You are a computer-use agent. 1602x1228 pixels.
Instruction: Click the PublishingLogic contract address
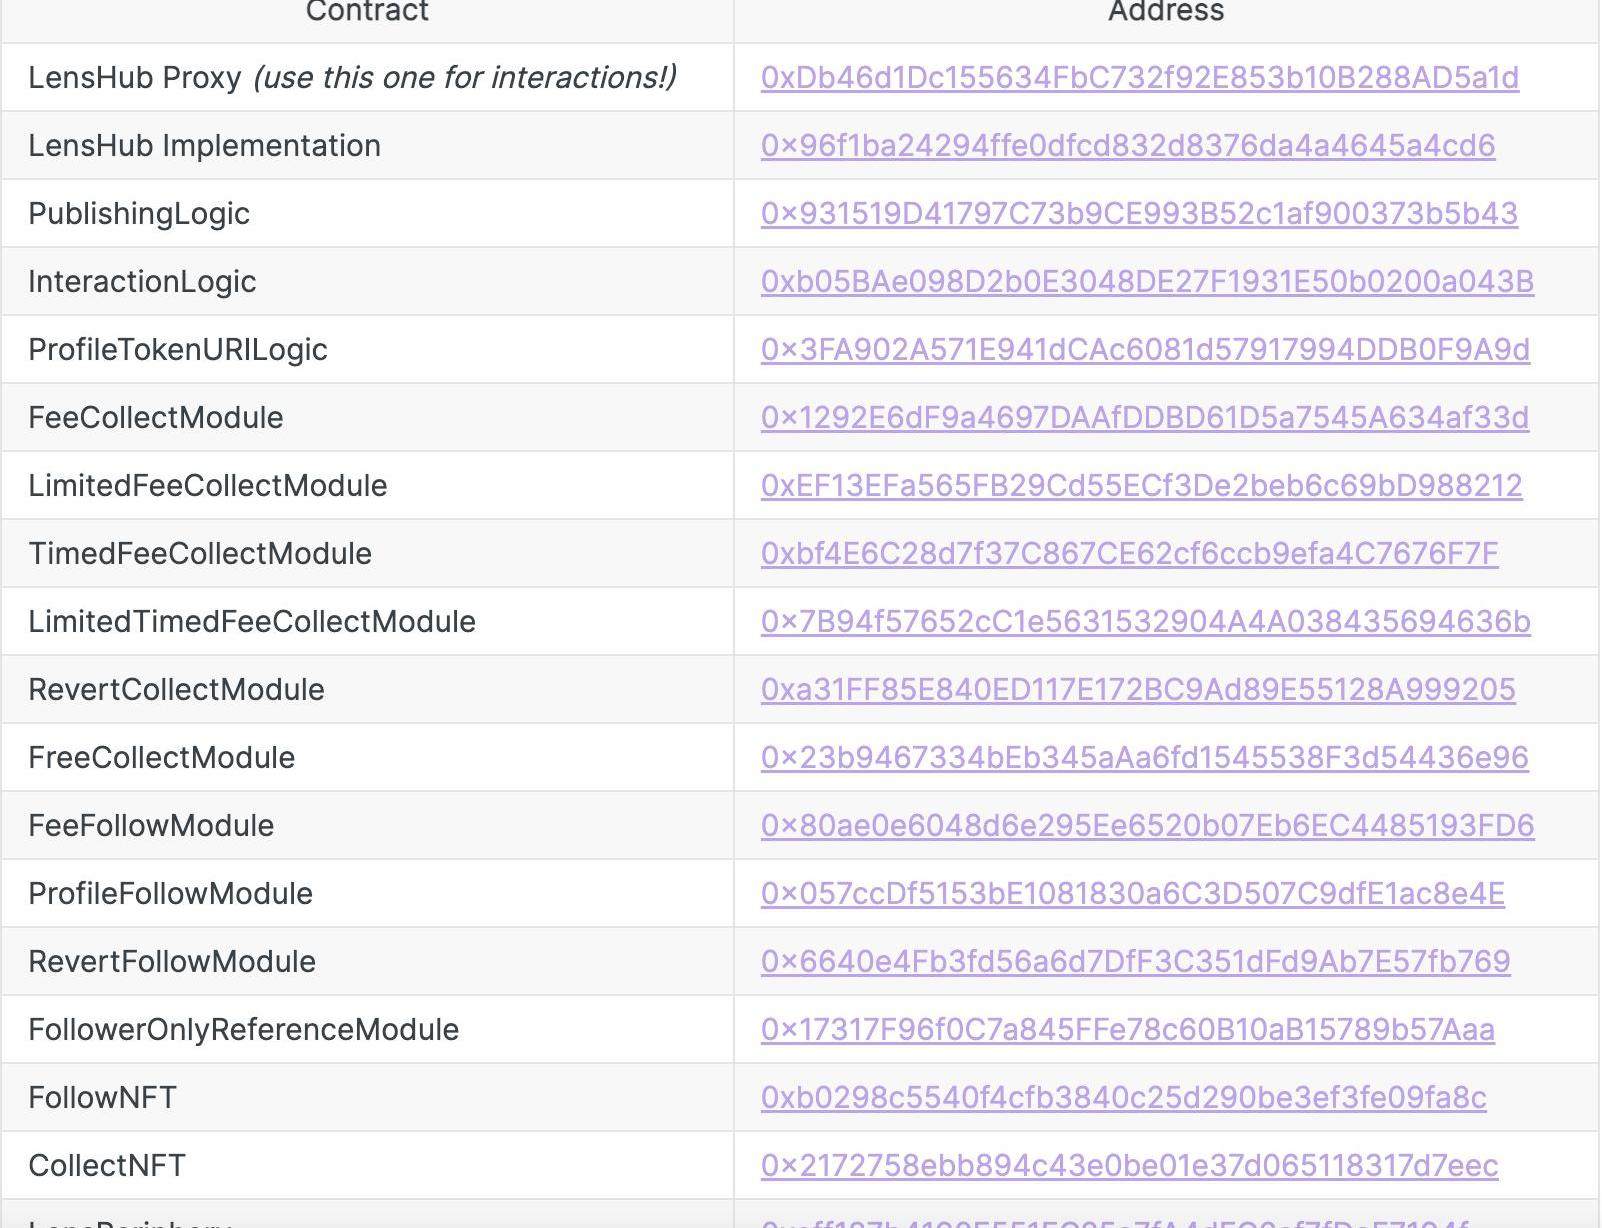pos(1139,214)
